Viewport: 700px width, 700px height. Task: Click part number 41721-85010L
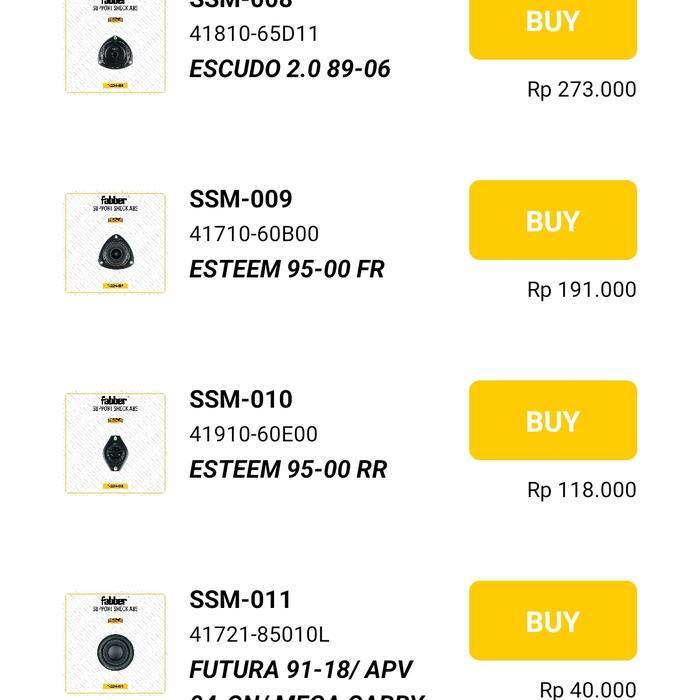point(259,634)
